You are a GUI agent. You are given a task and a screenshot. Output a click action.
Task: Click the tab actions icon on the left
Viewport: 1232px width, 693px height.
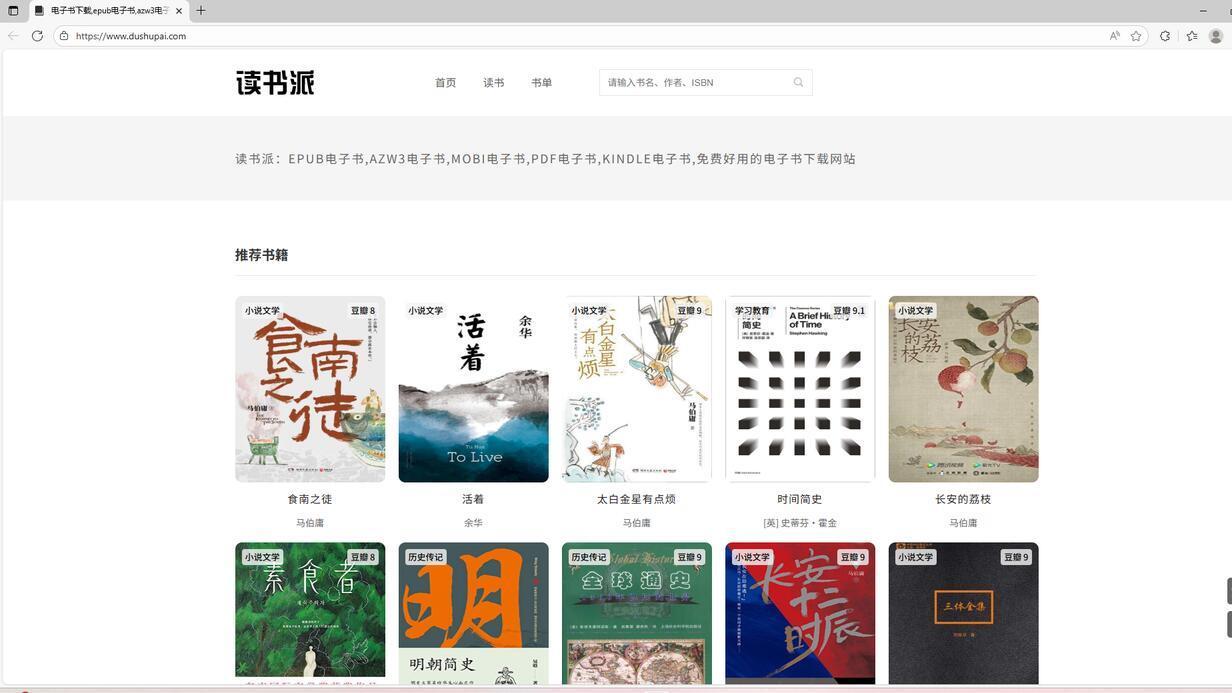tap(13, 11)
